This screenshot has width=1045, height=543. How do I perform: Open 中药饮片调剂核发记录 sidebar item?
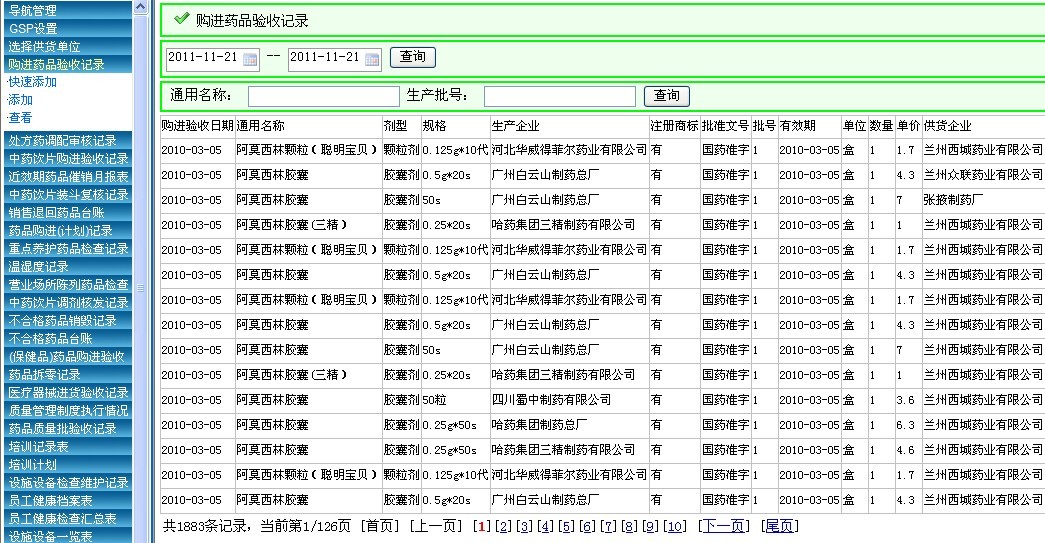click(66, 302)
